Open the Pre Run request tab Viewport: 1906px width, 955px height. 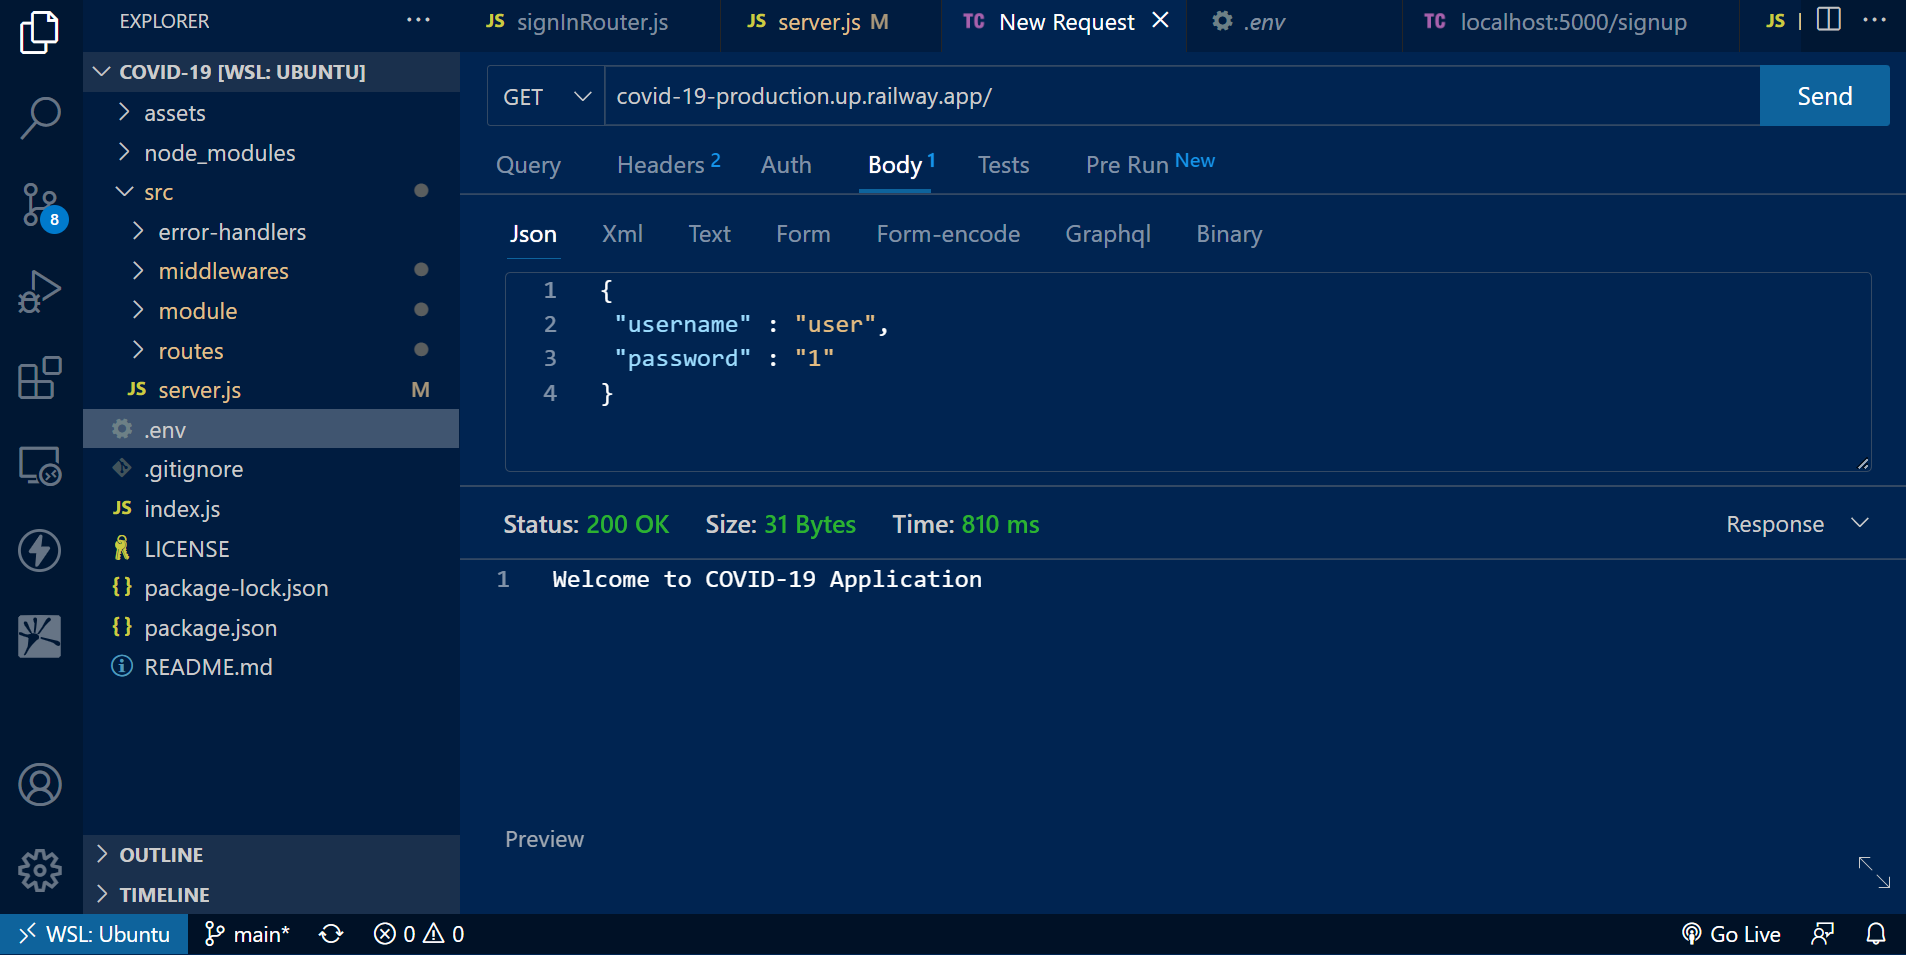[1150, 164]
